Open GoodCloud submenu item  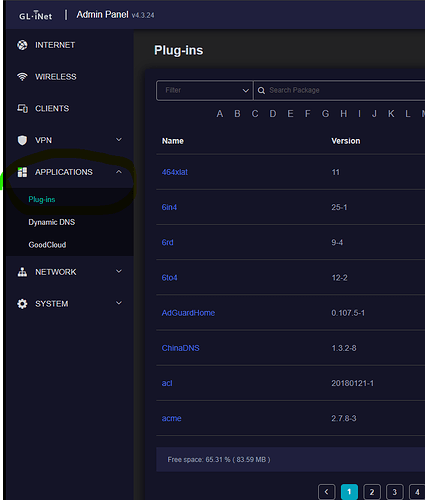(x=47, y=245)
